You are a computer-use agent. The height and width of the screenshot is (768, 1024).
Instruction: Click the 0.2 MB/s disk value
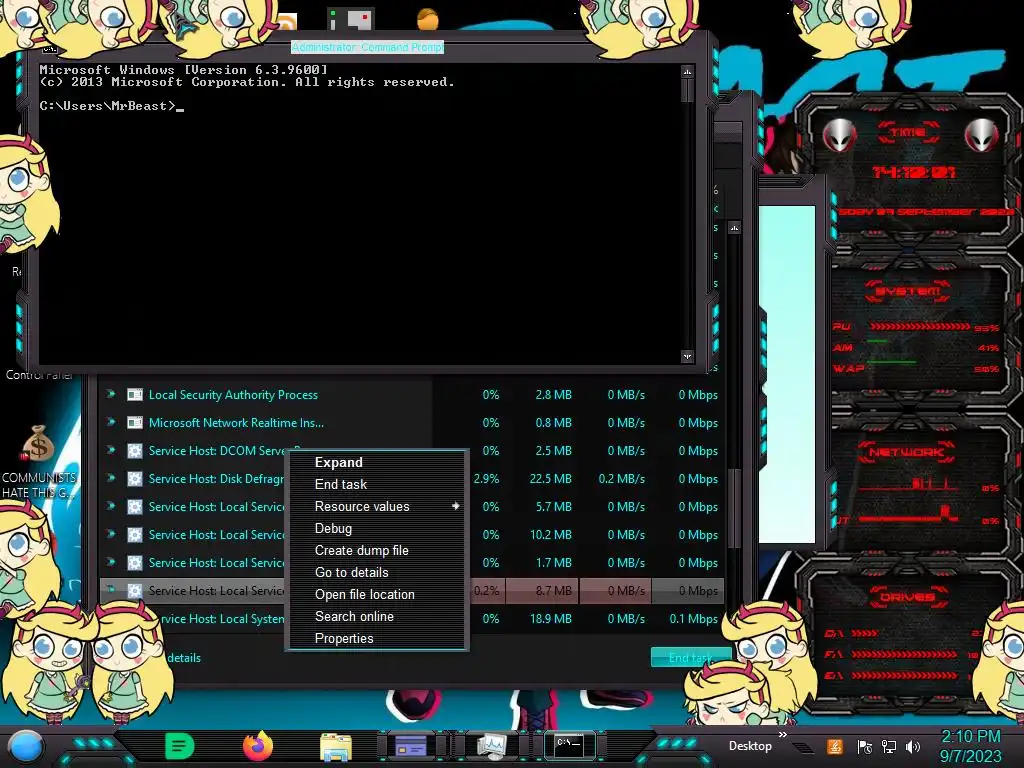click(622, 479)
